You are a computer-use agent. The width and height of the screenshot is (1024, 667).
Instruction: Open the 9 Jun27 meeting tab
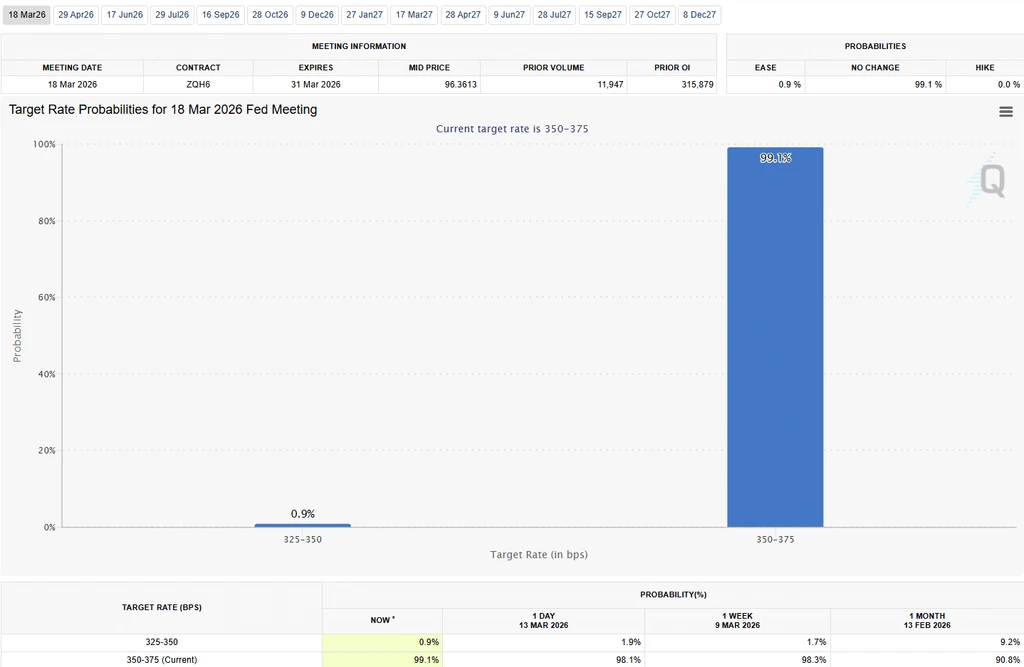pyautogui.click(x=509, y=14)
